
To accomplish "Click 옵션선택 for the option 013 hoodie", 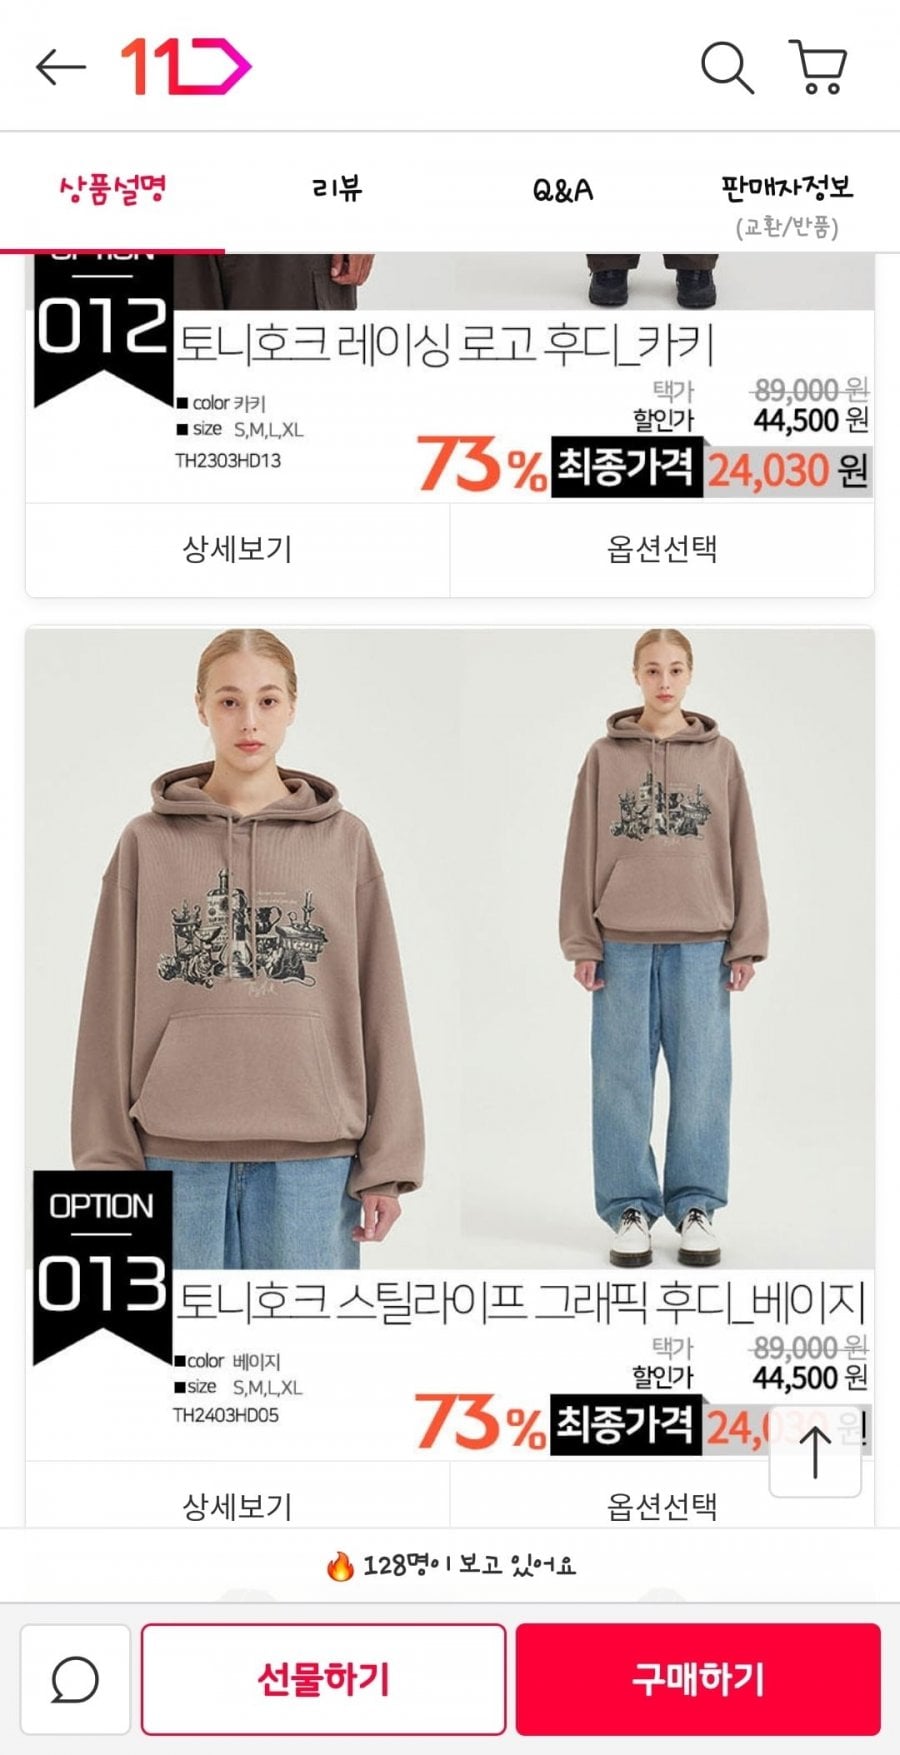I will [x=662, y=1501].
